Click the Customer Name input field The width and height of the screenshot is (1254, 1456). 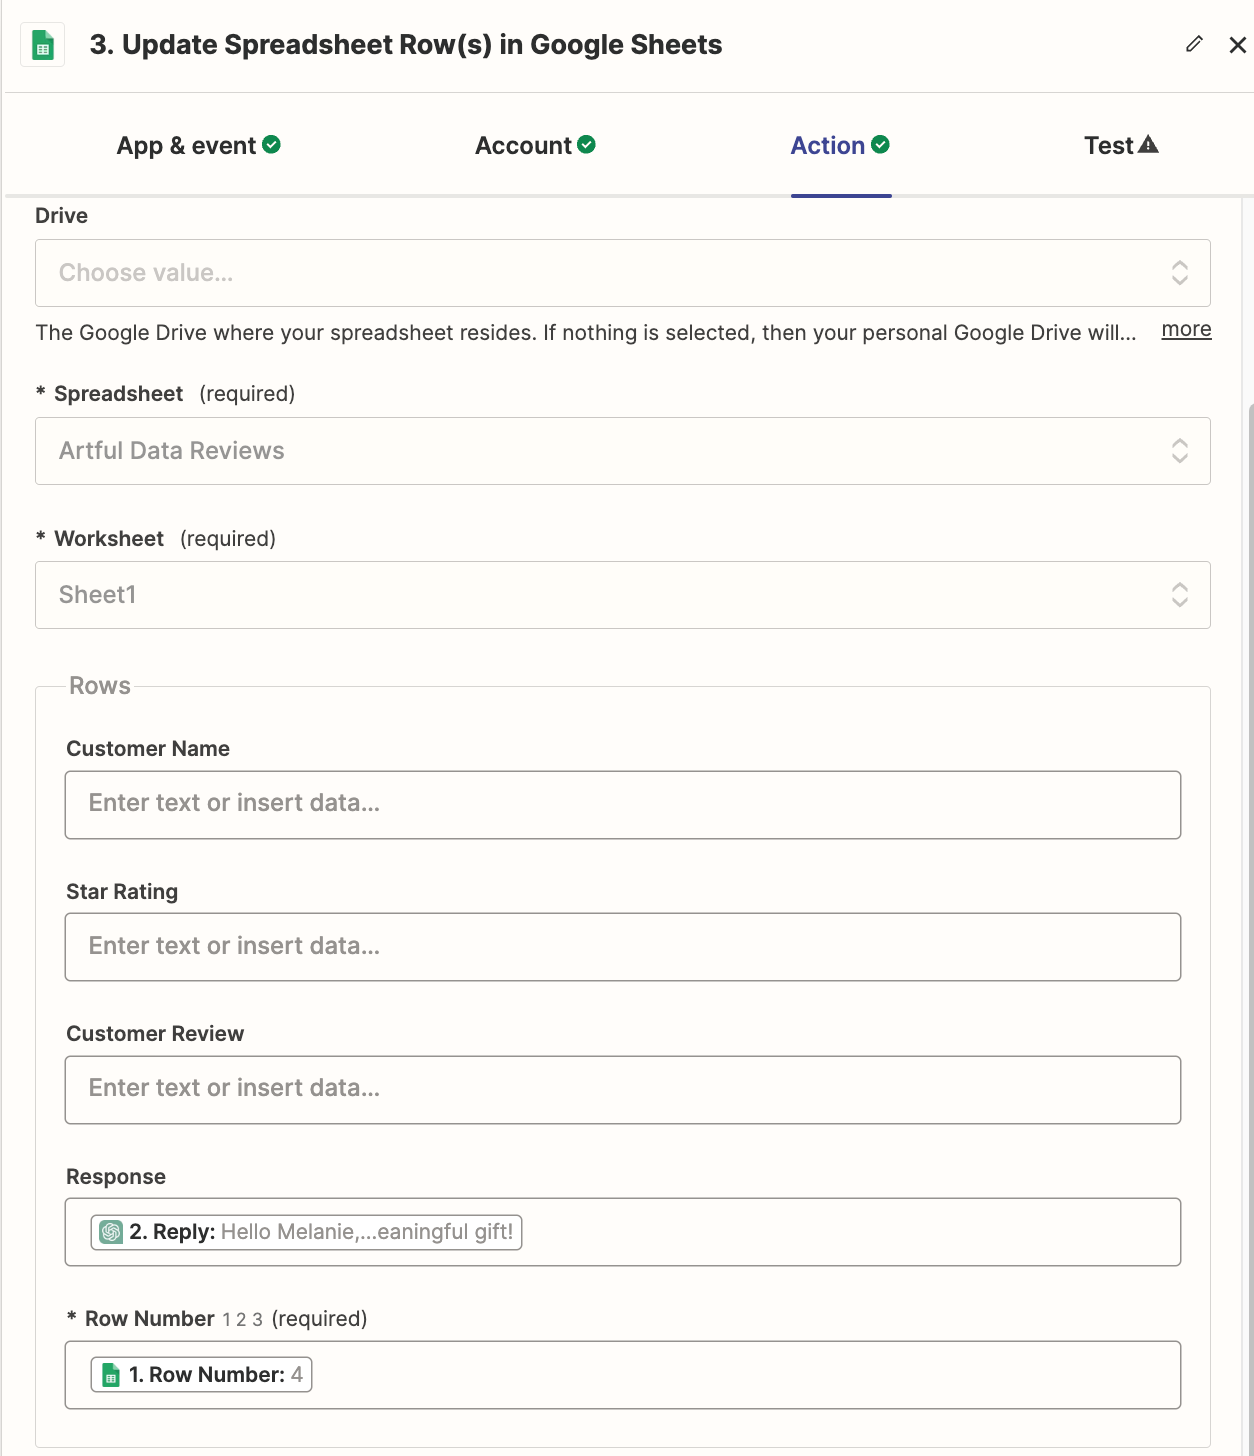coord(622,804)
